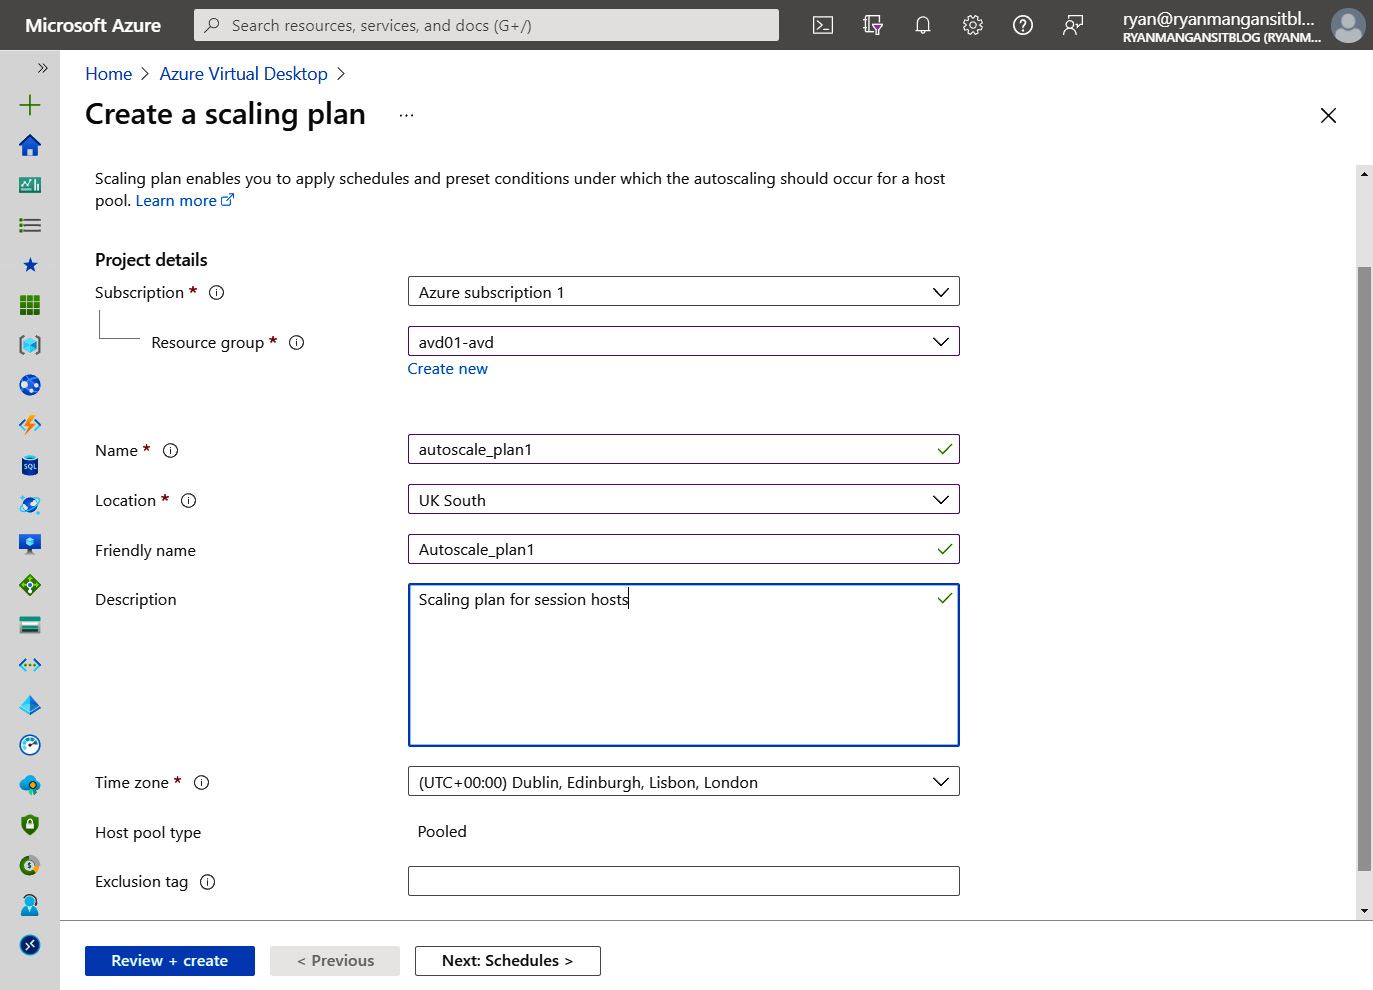The width and height of the screenshot is (1373, 990).
Task: Show info tooltip next to Time zone
Action: [x=201, y=783]
